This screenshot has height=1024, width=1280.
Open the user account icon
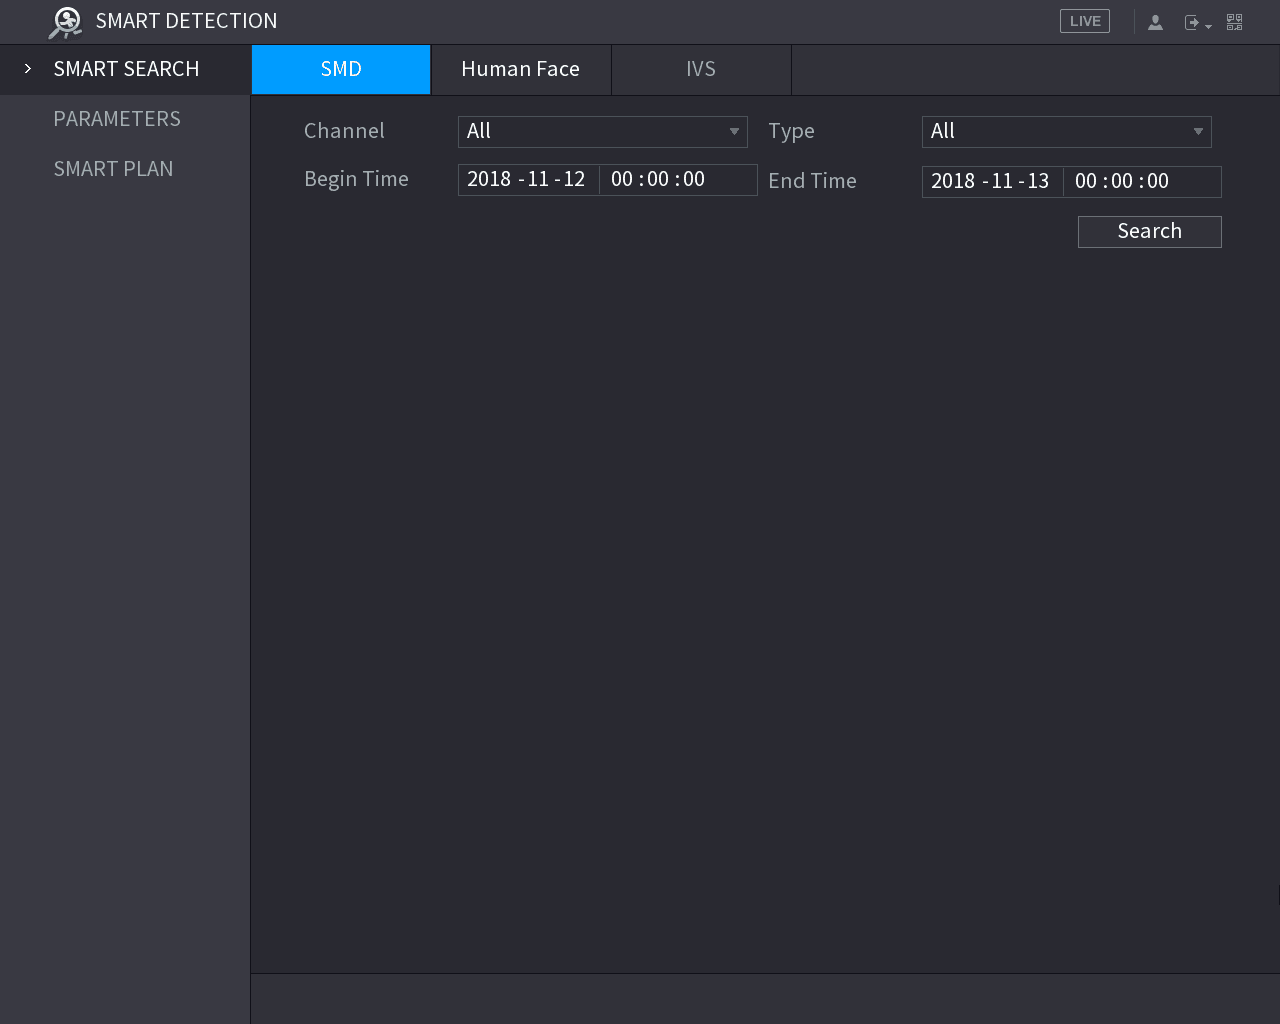1155,22
